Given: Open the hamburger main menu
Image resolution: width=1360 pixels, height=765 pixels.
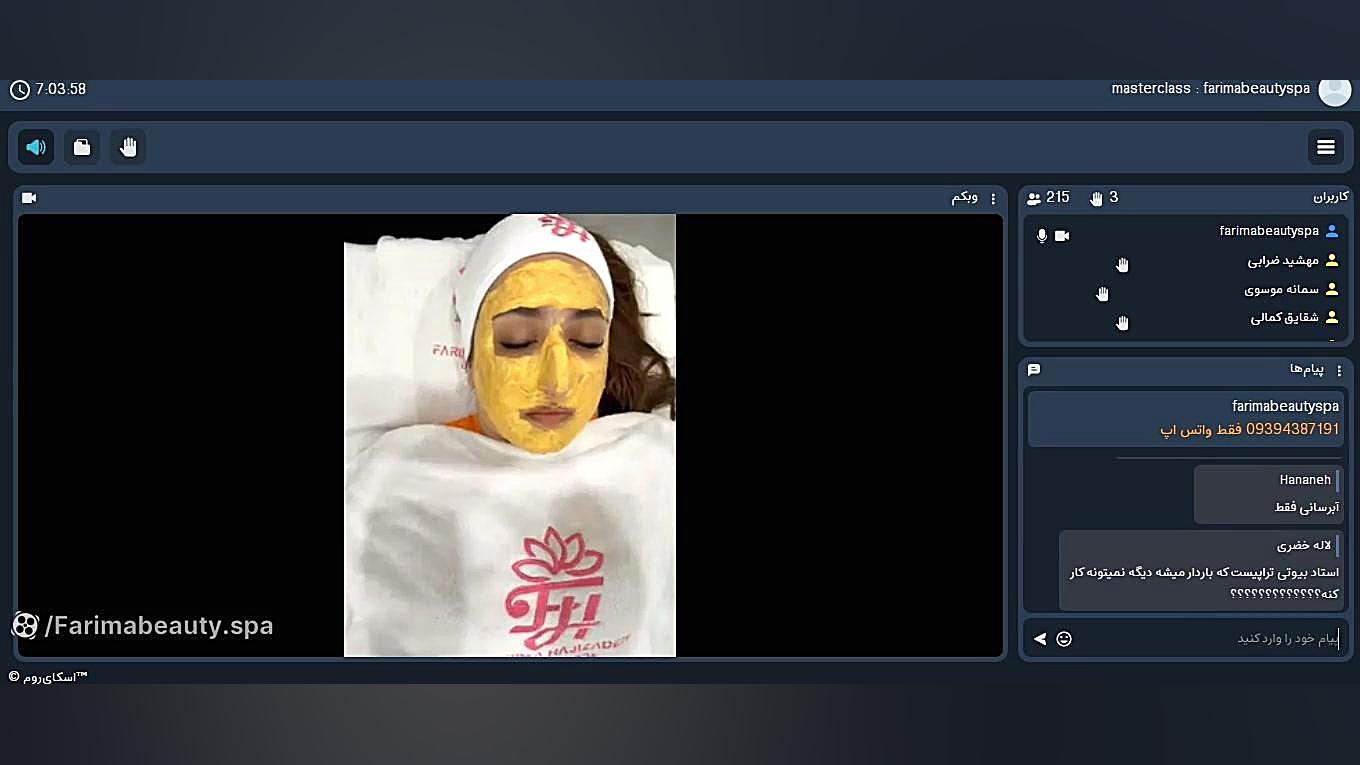Looking at the screenshot, I should pyautogui.click(x=1326, y=147).
